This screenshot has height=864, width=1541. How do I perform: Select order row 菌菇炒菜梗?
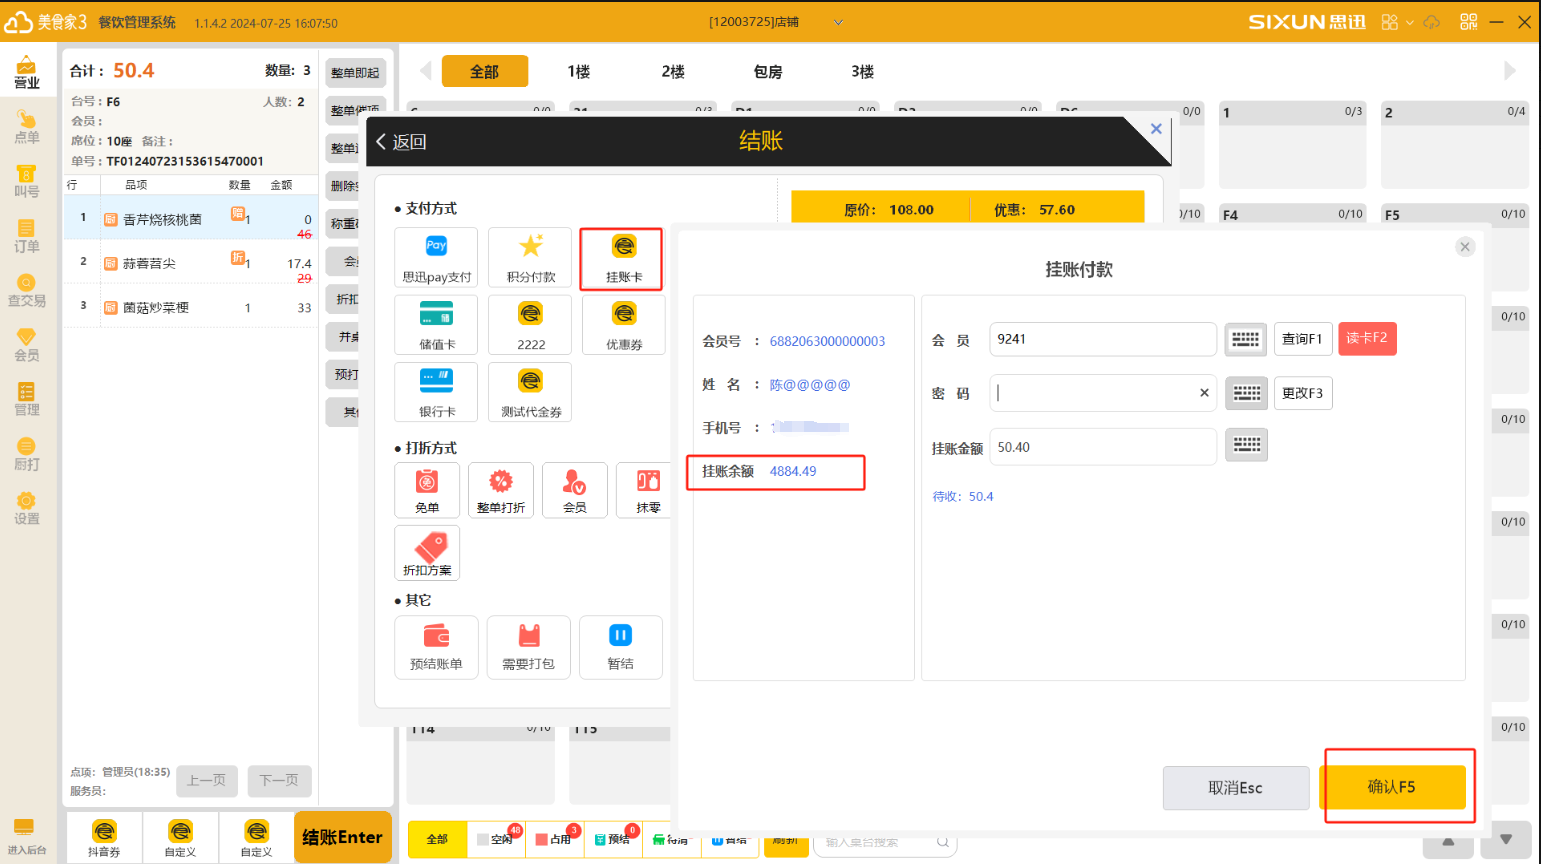190,307
